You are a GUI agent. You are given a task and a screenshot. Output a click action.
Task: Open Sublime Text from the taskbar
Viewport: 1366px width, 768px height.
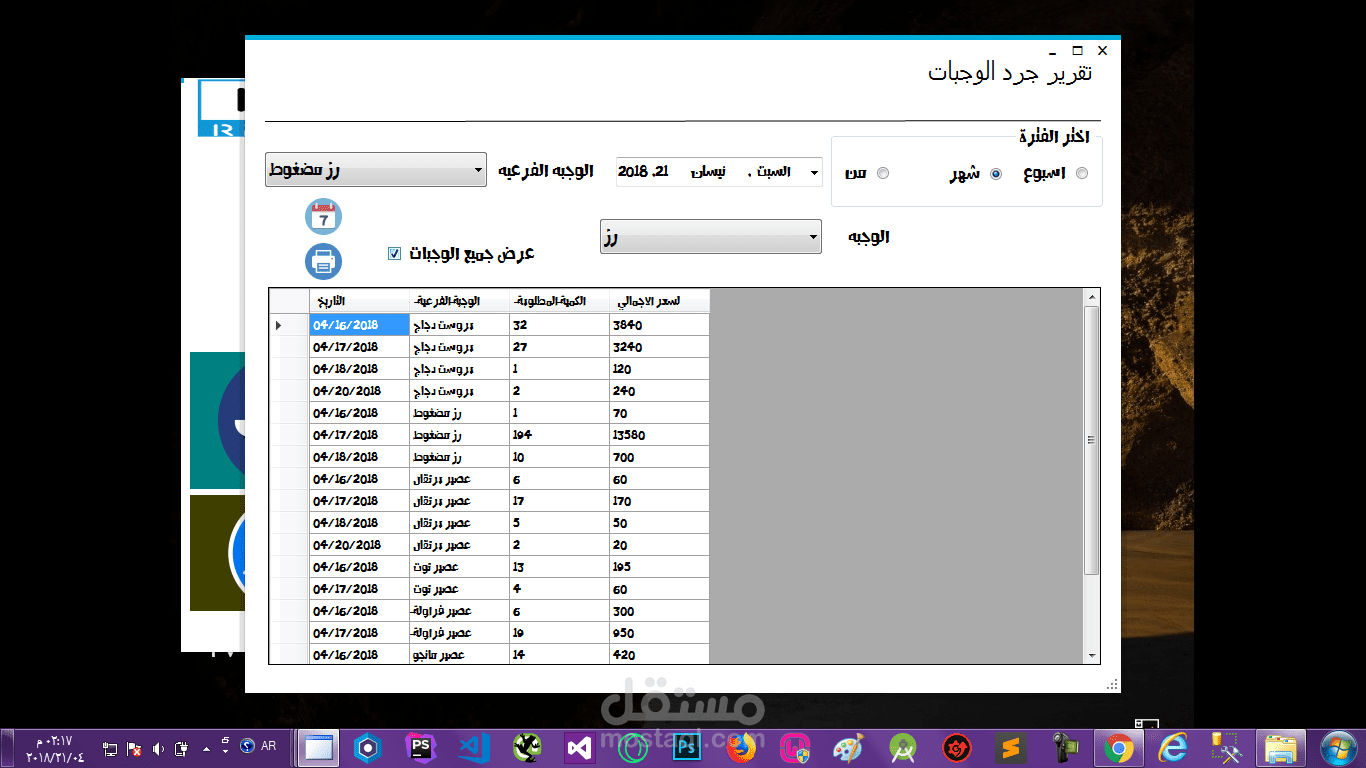pos(1011,748)
